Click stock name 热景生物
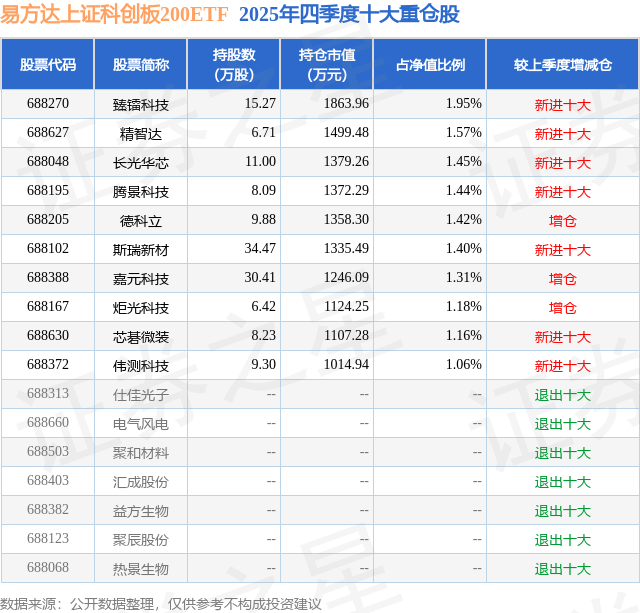Image resolution: width=640 pixels, height=613 pixels. pos(141,569)
